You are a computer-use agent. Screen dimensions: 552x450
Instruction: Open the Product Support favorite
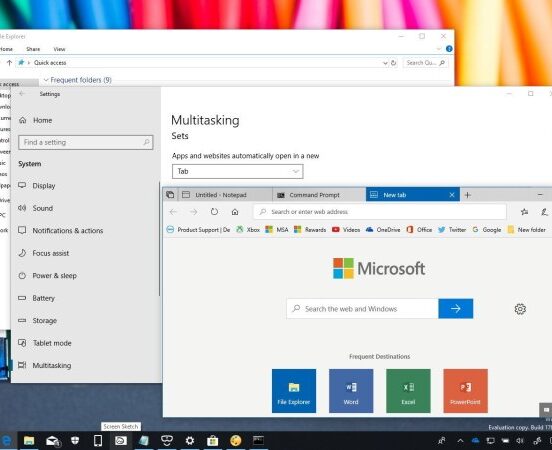[198, 230]
